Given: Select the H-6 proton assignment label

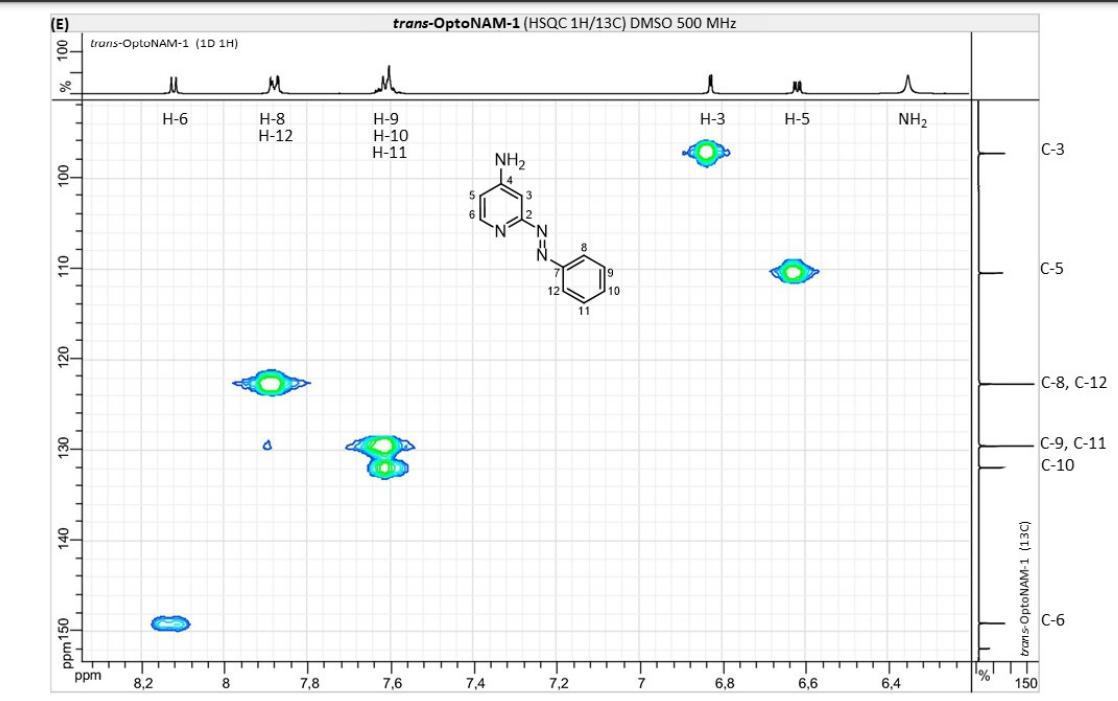Looking at the screenshot, I should pyautogui.click(x=175, y=119).
